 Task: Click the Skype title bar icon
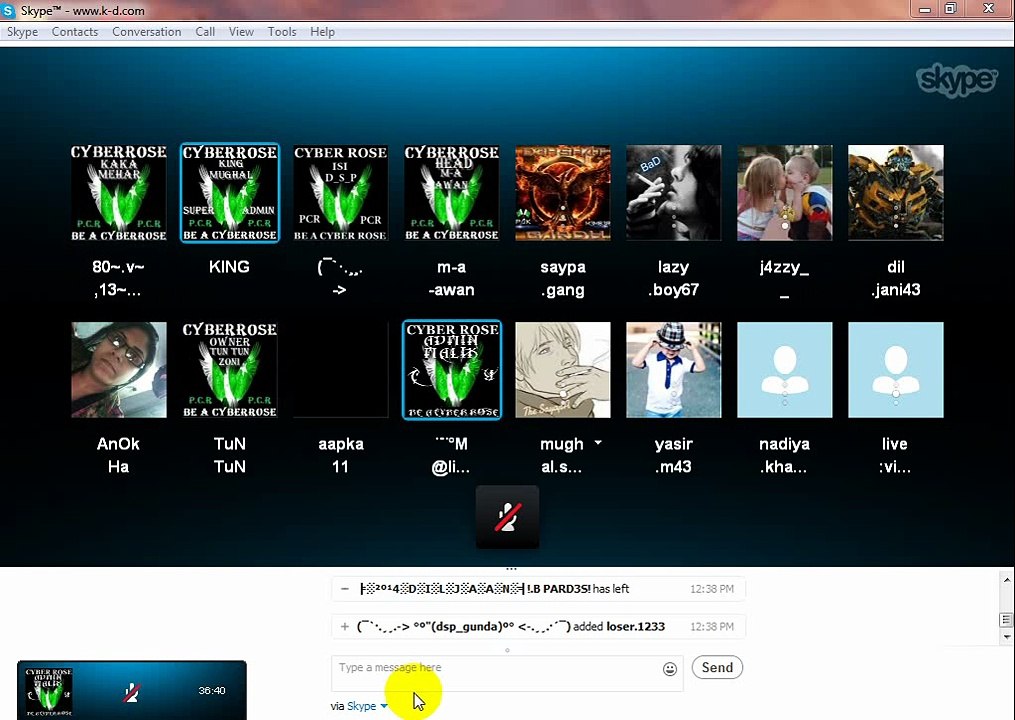[x=8, y=10]
